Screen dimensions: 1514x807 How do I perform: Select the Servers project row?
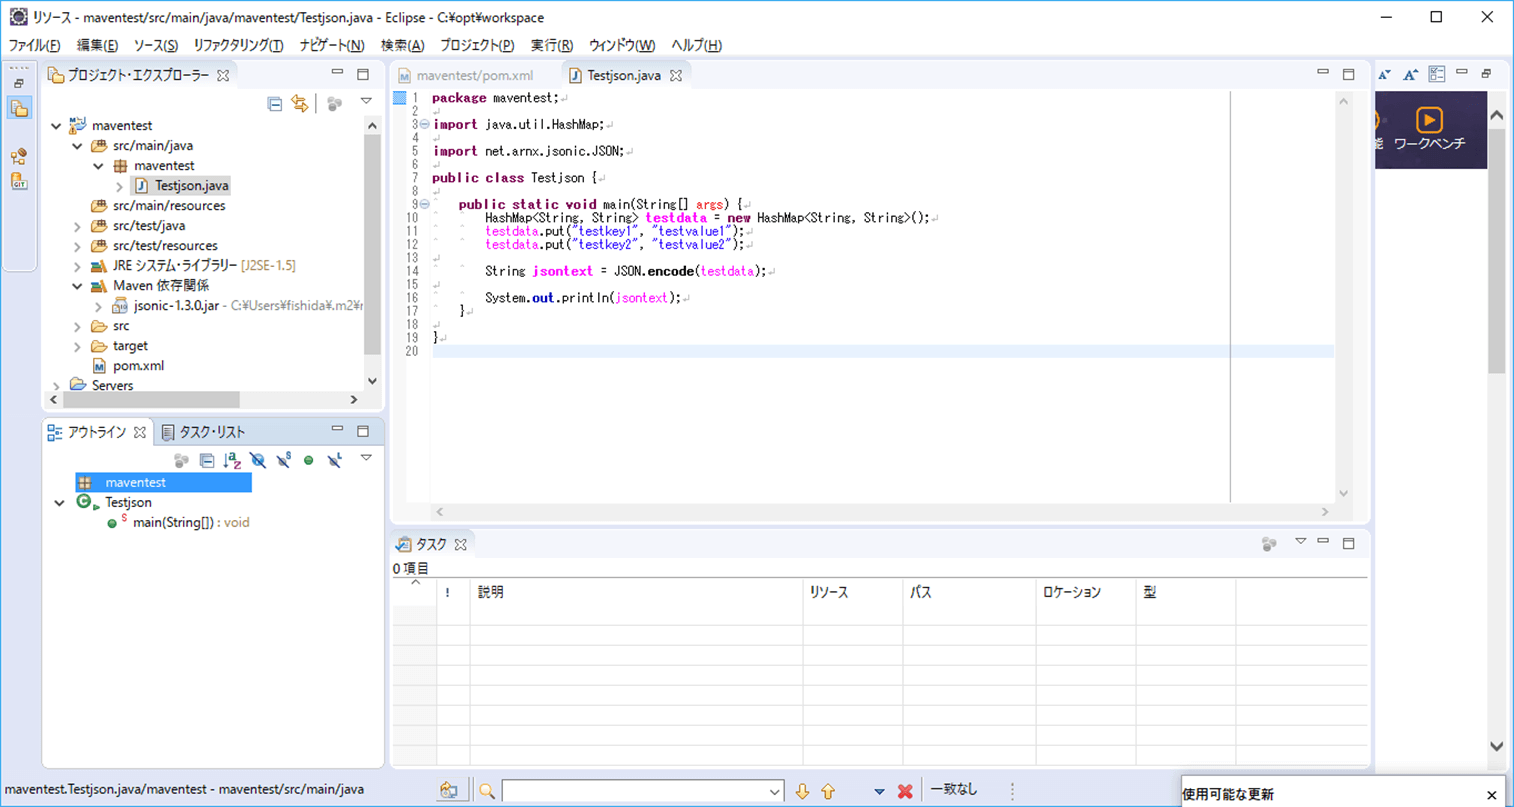[112, 386]
